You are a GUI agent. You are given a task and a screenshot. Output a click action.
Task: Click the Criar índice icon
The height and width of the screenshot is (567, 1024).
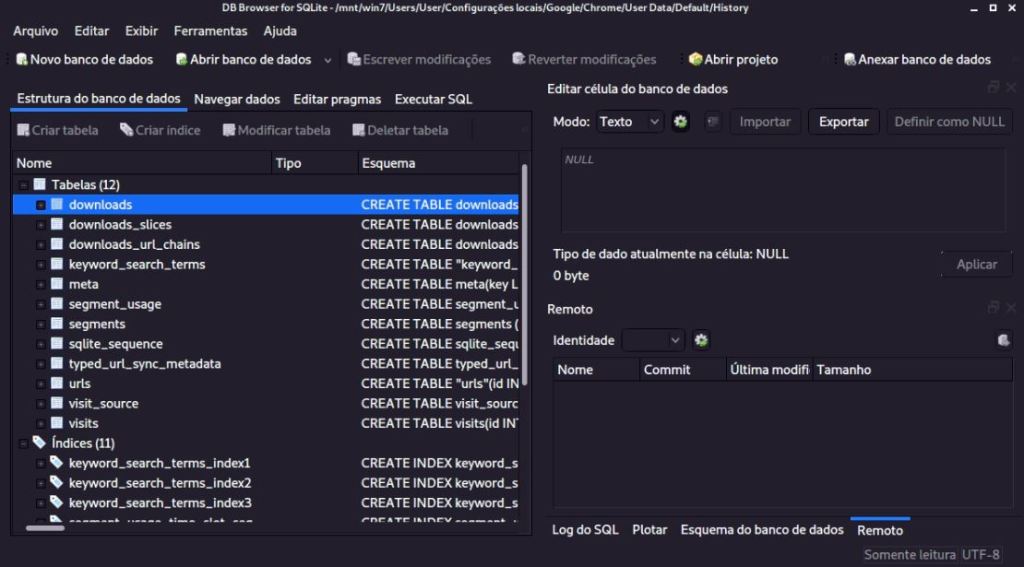coord(126,130)
